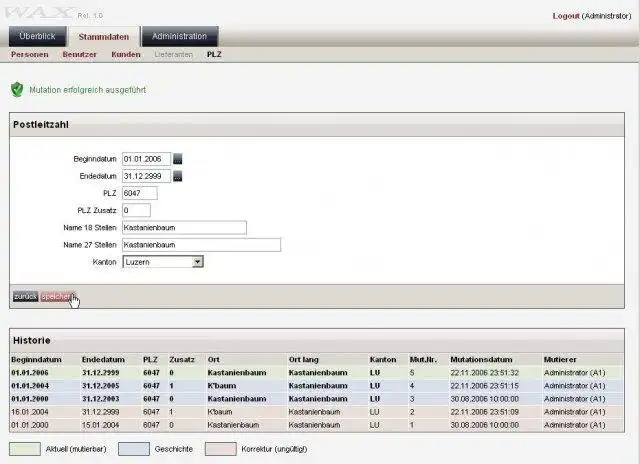Click the Logout link
The image size is (640, 464).
pyautogui.click(x=566, y=16)
